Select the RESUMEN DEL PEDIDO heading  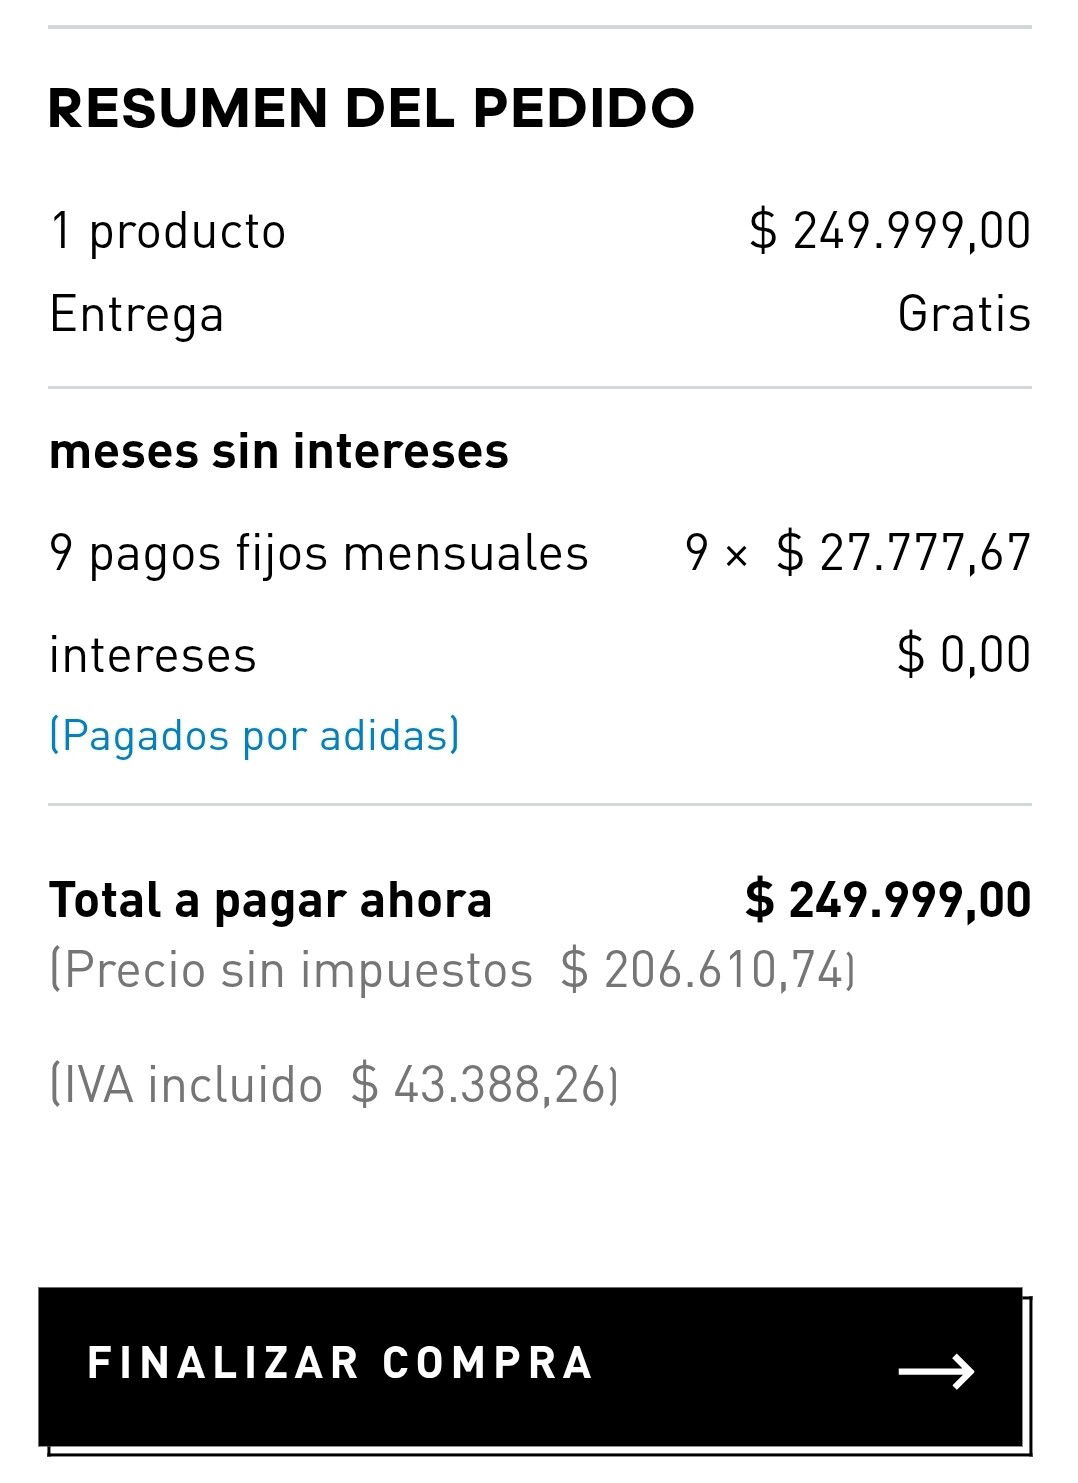[x=371, y=108]
